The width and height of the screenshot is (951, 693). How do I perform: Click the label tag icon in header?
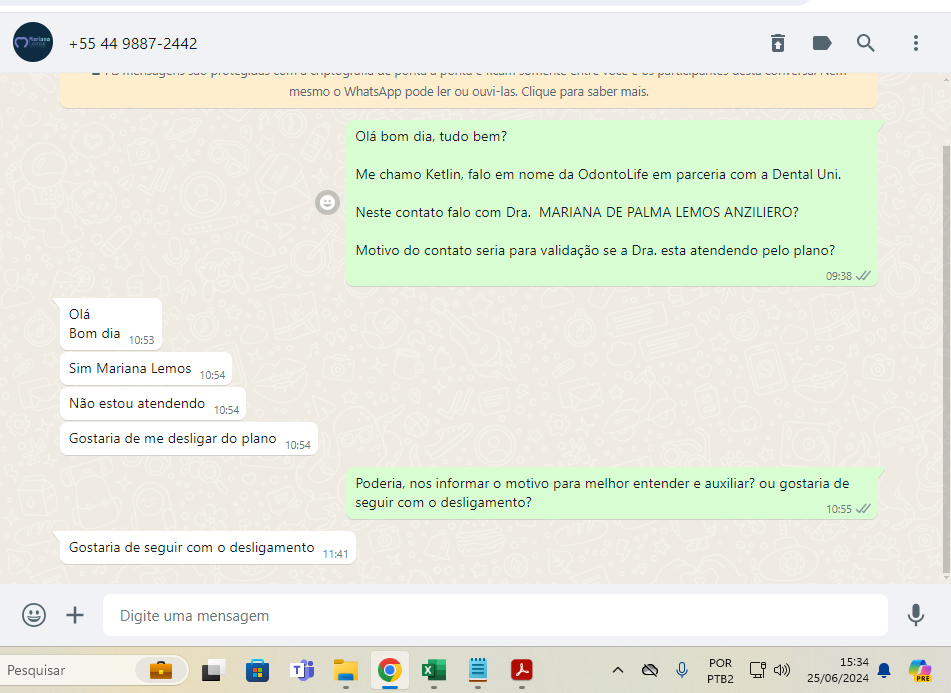[822, 43]
